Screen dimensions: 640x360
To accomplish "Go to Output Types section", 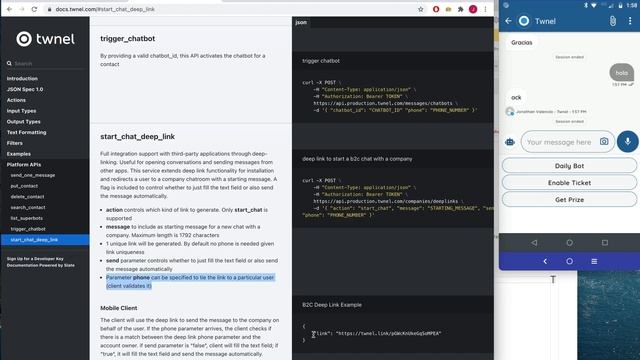I will [x=24, y=121].
